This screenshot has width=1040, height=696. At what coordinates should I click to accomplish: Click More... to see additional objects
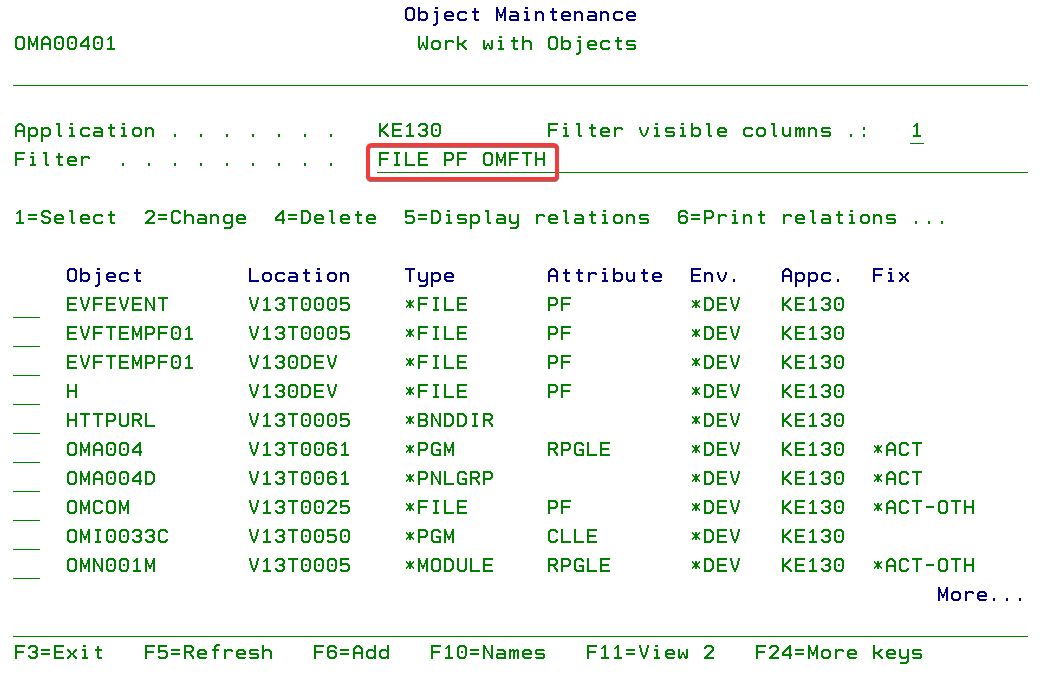tap(980, 595)
